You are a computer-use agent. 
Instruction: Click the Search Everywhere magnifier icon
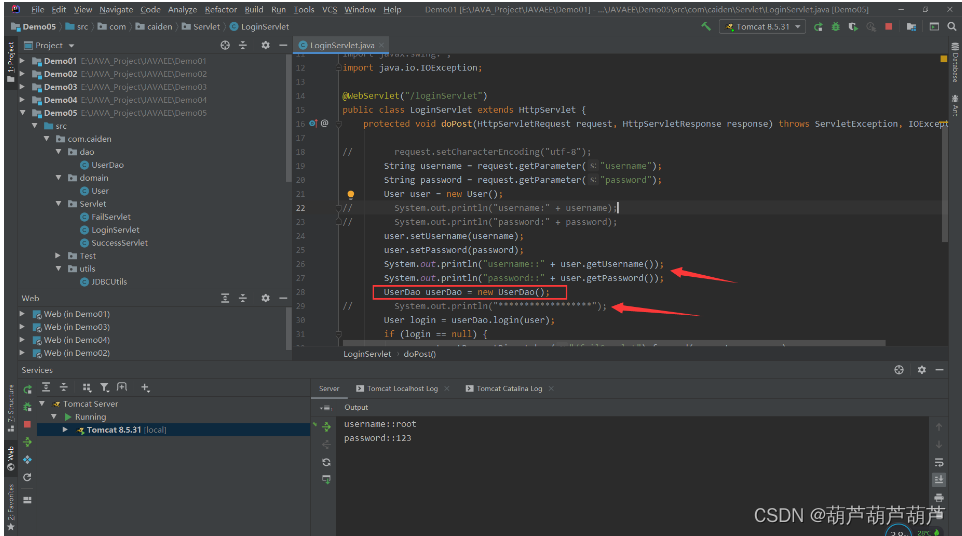click(x=952, y=27)
